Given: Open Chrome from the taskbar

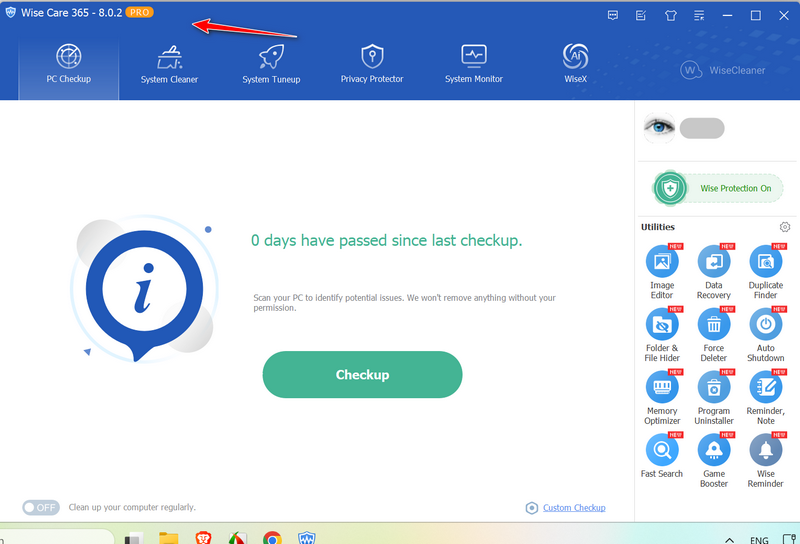Looking at the screenshot, I should tap(272, 538).
